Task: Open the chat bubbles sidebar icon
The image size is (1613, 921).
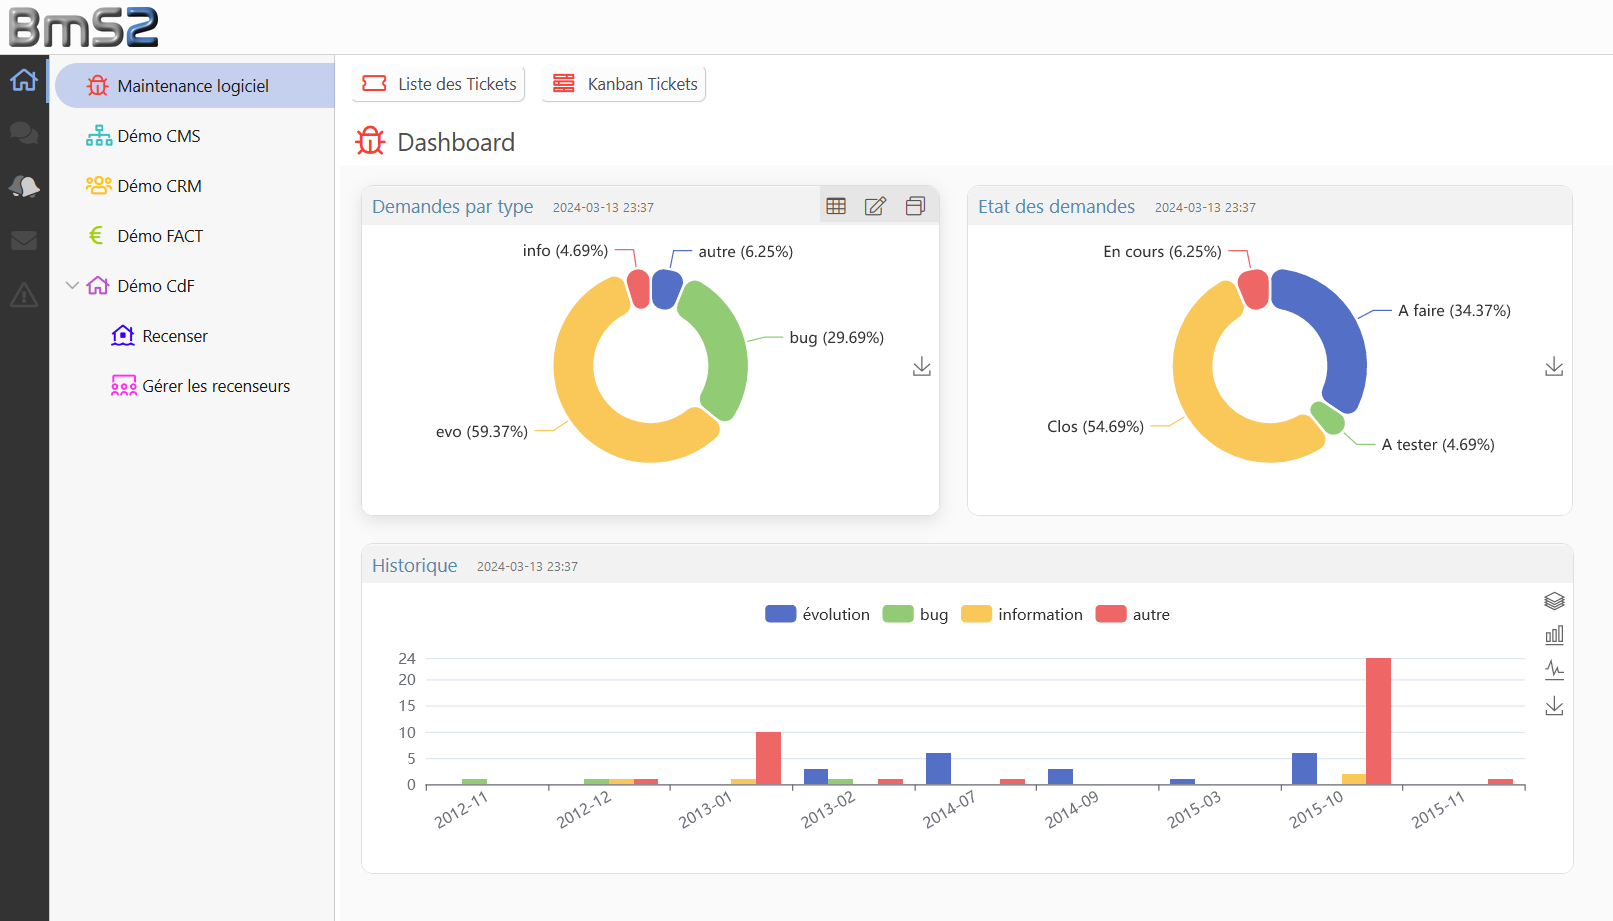Action: pyautogui.click(x=24, y=133)
